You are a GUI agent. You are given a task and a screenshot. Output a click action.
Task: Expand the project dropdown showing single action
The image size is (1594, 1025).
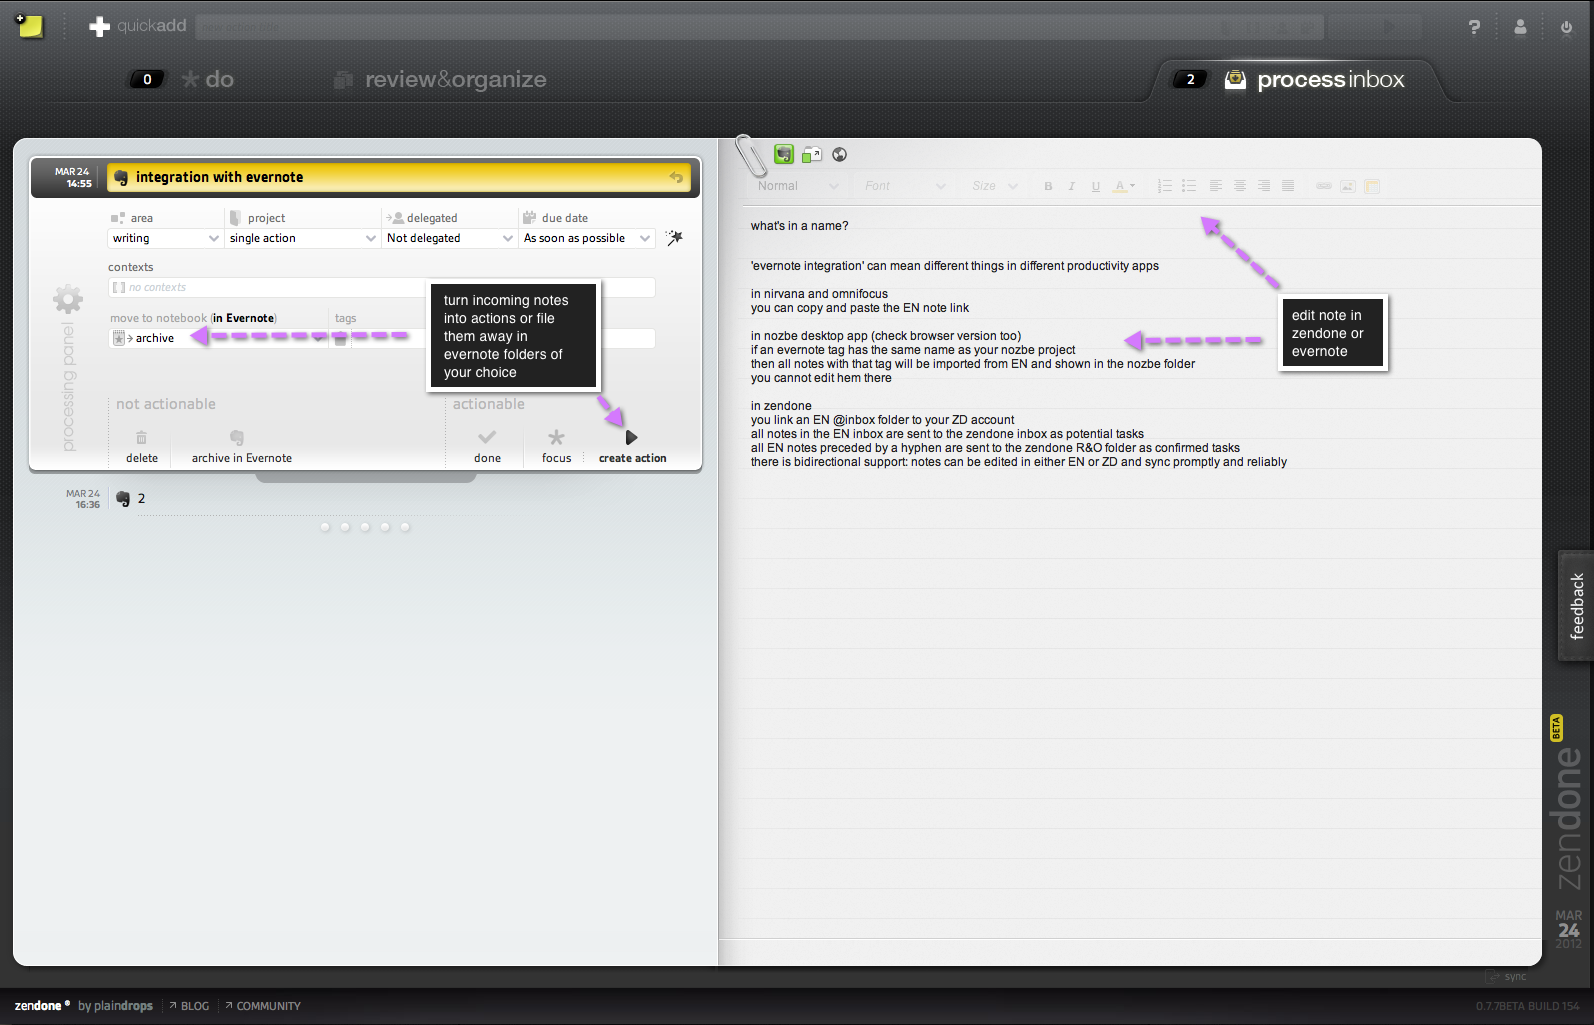[302, 238]
